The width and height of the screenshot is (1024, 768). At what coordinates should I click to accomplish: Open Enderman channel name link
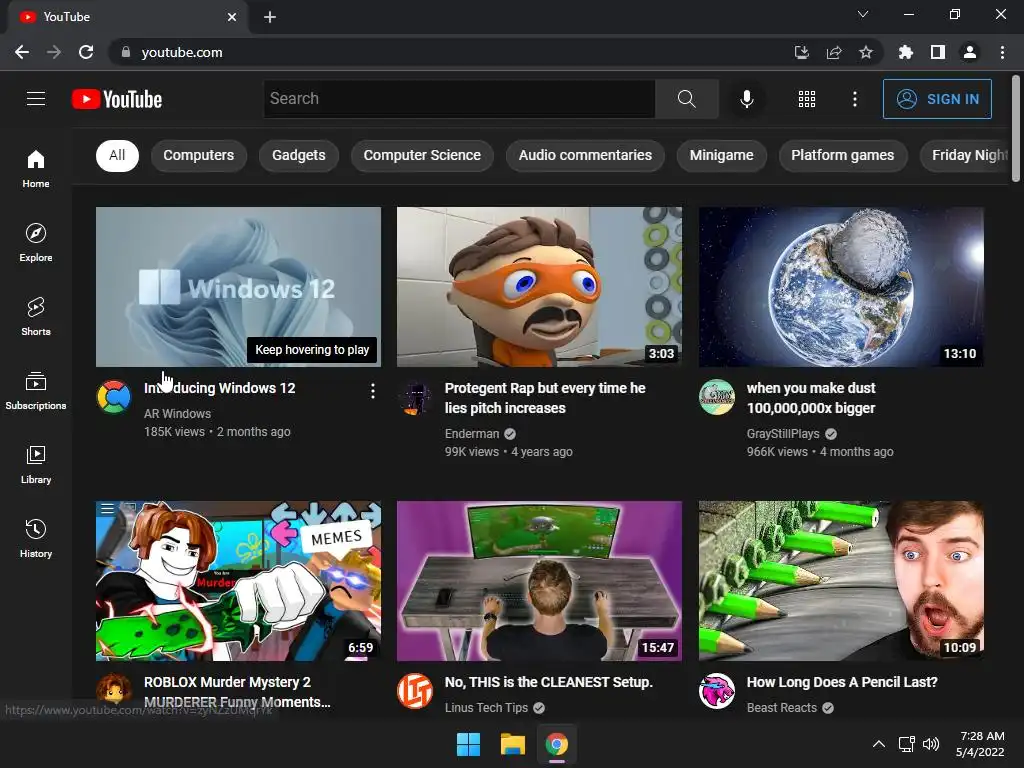[x=472, y=434]
